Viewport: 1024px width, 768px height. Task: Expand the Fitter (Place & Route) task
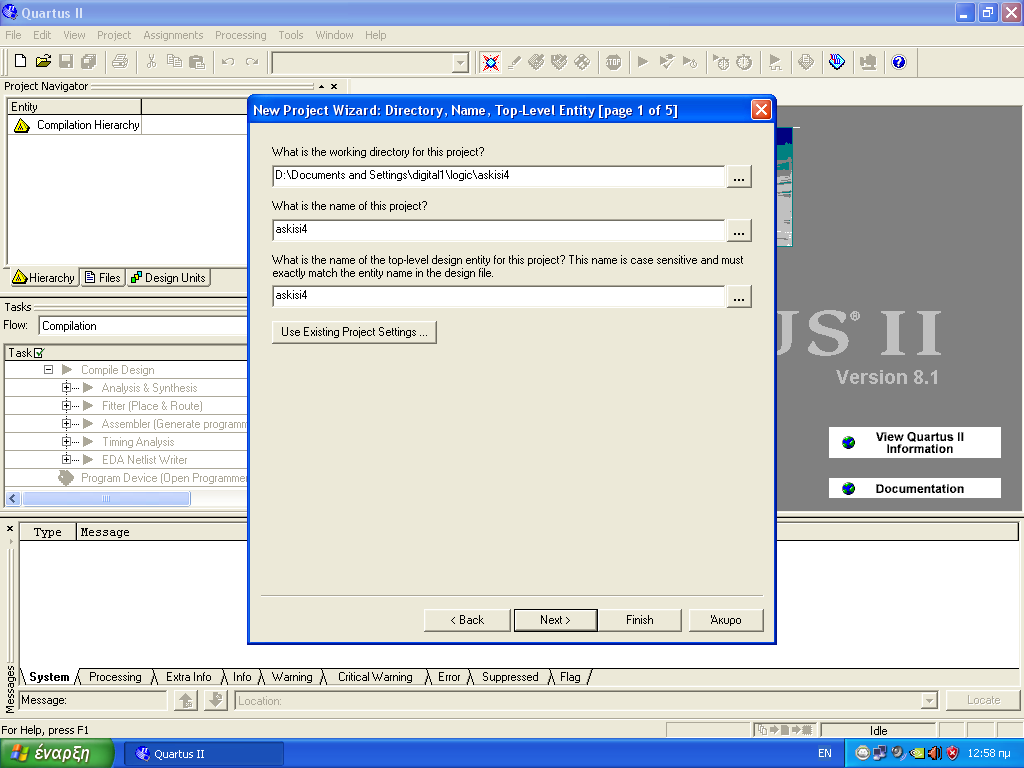[67, 406]
